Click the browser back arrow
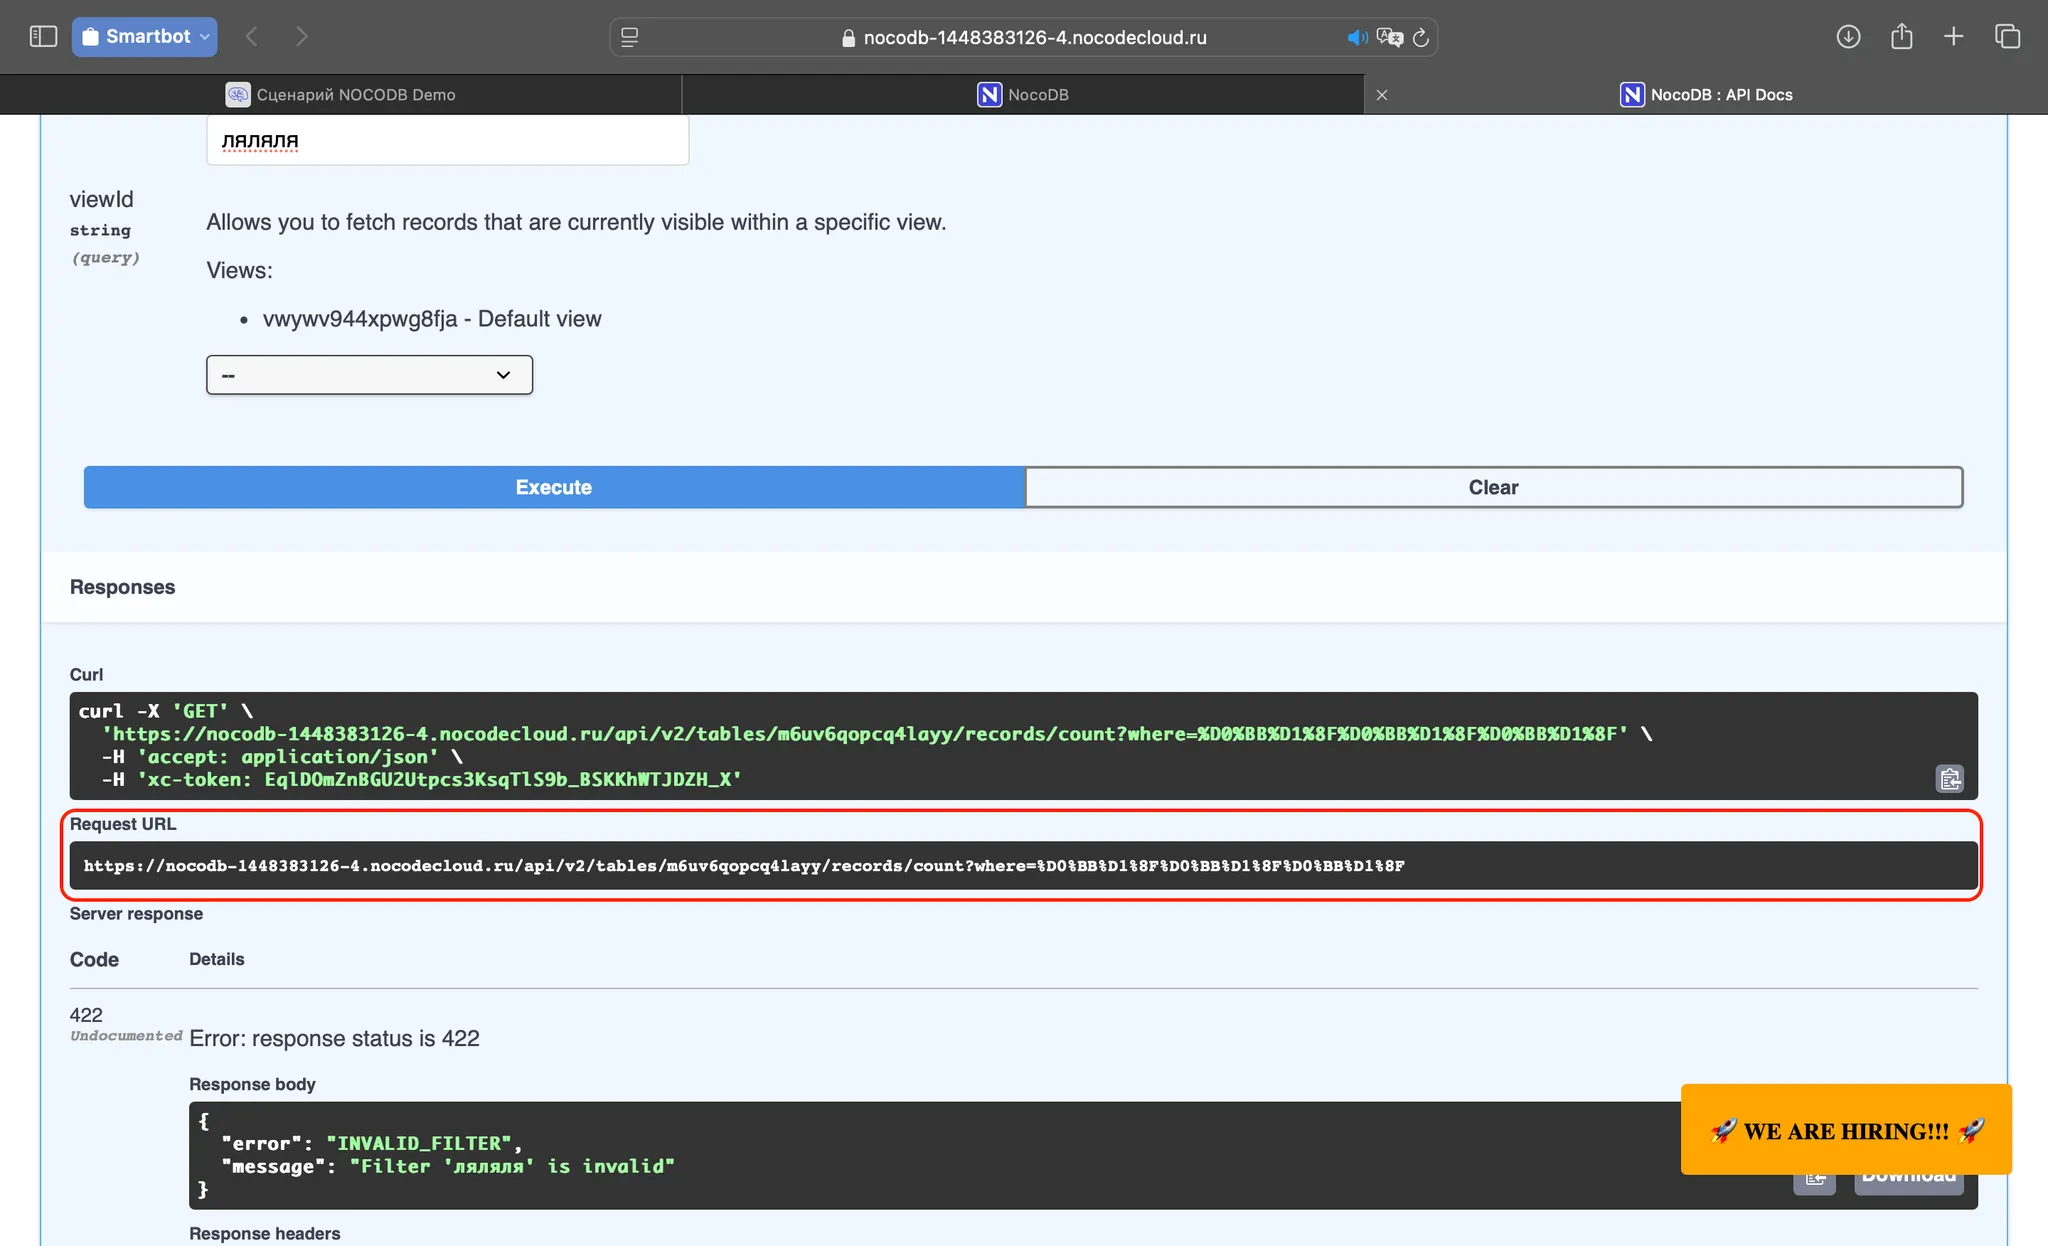The image size is (2048, 1246). (252, 37)
